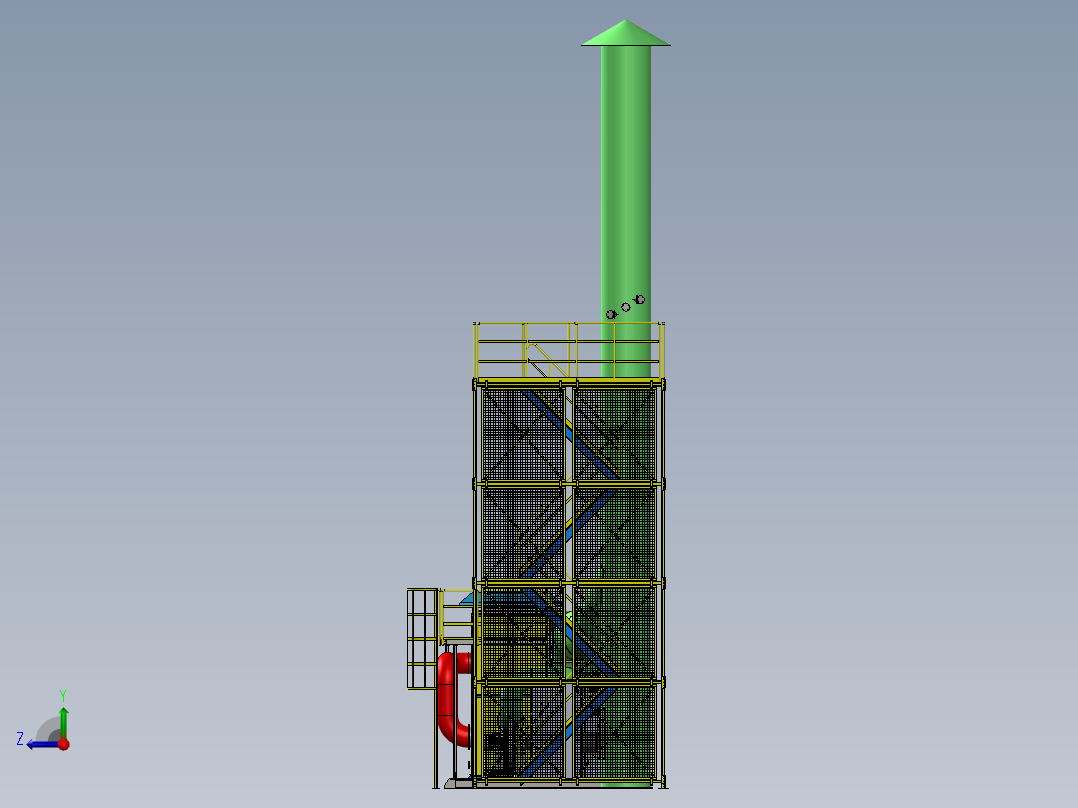Select the red elbow pipe at the tower base

pyautogui.click(x=454, y=698)
